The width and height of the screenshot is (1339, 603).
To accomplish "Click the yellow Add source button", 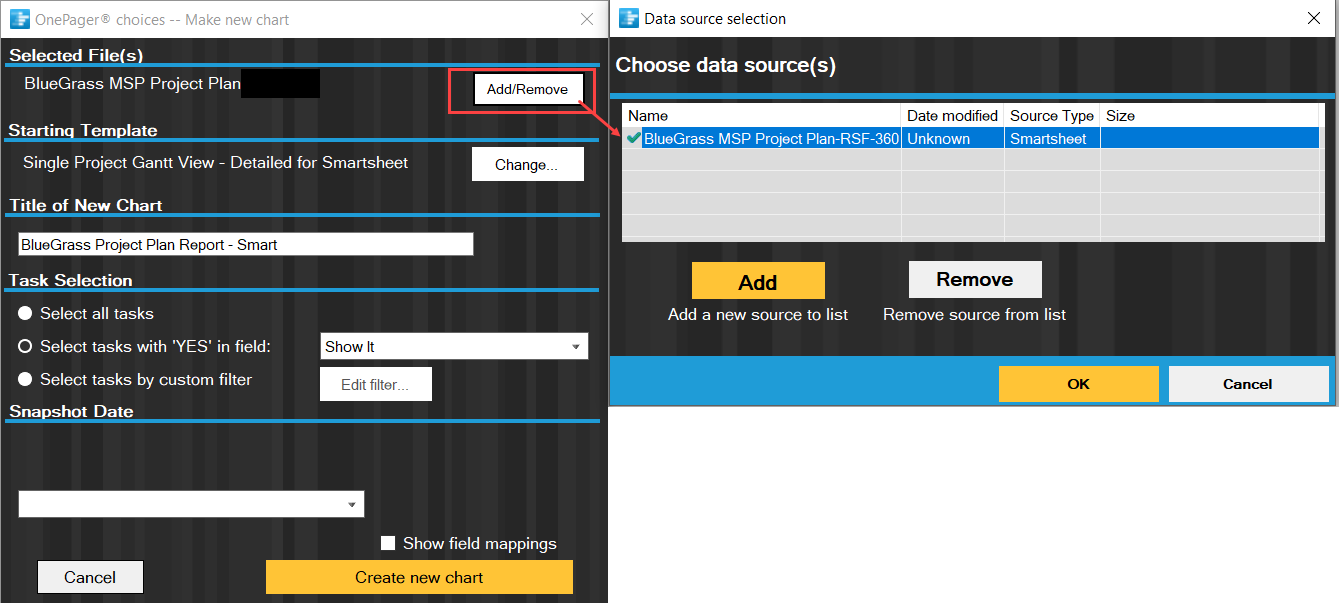I will 758,281.
